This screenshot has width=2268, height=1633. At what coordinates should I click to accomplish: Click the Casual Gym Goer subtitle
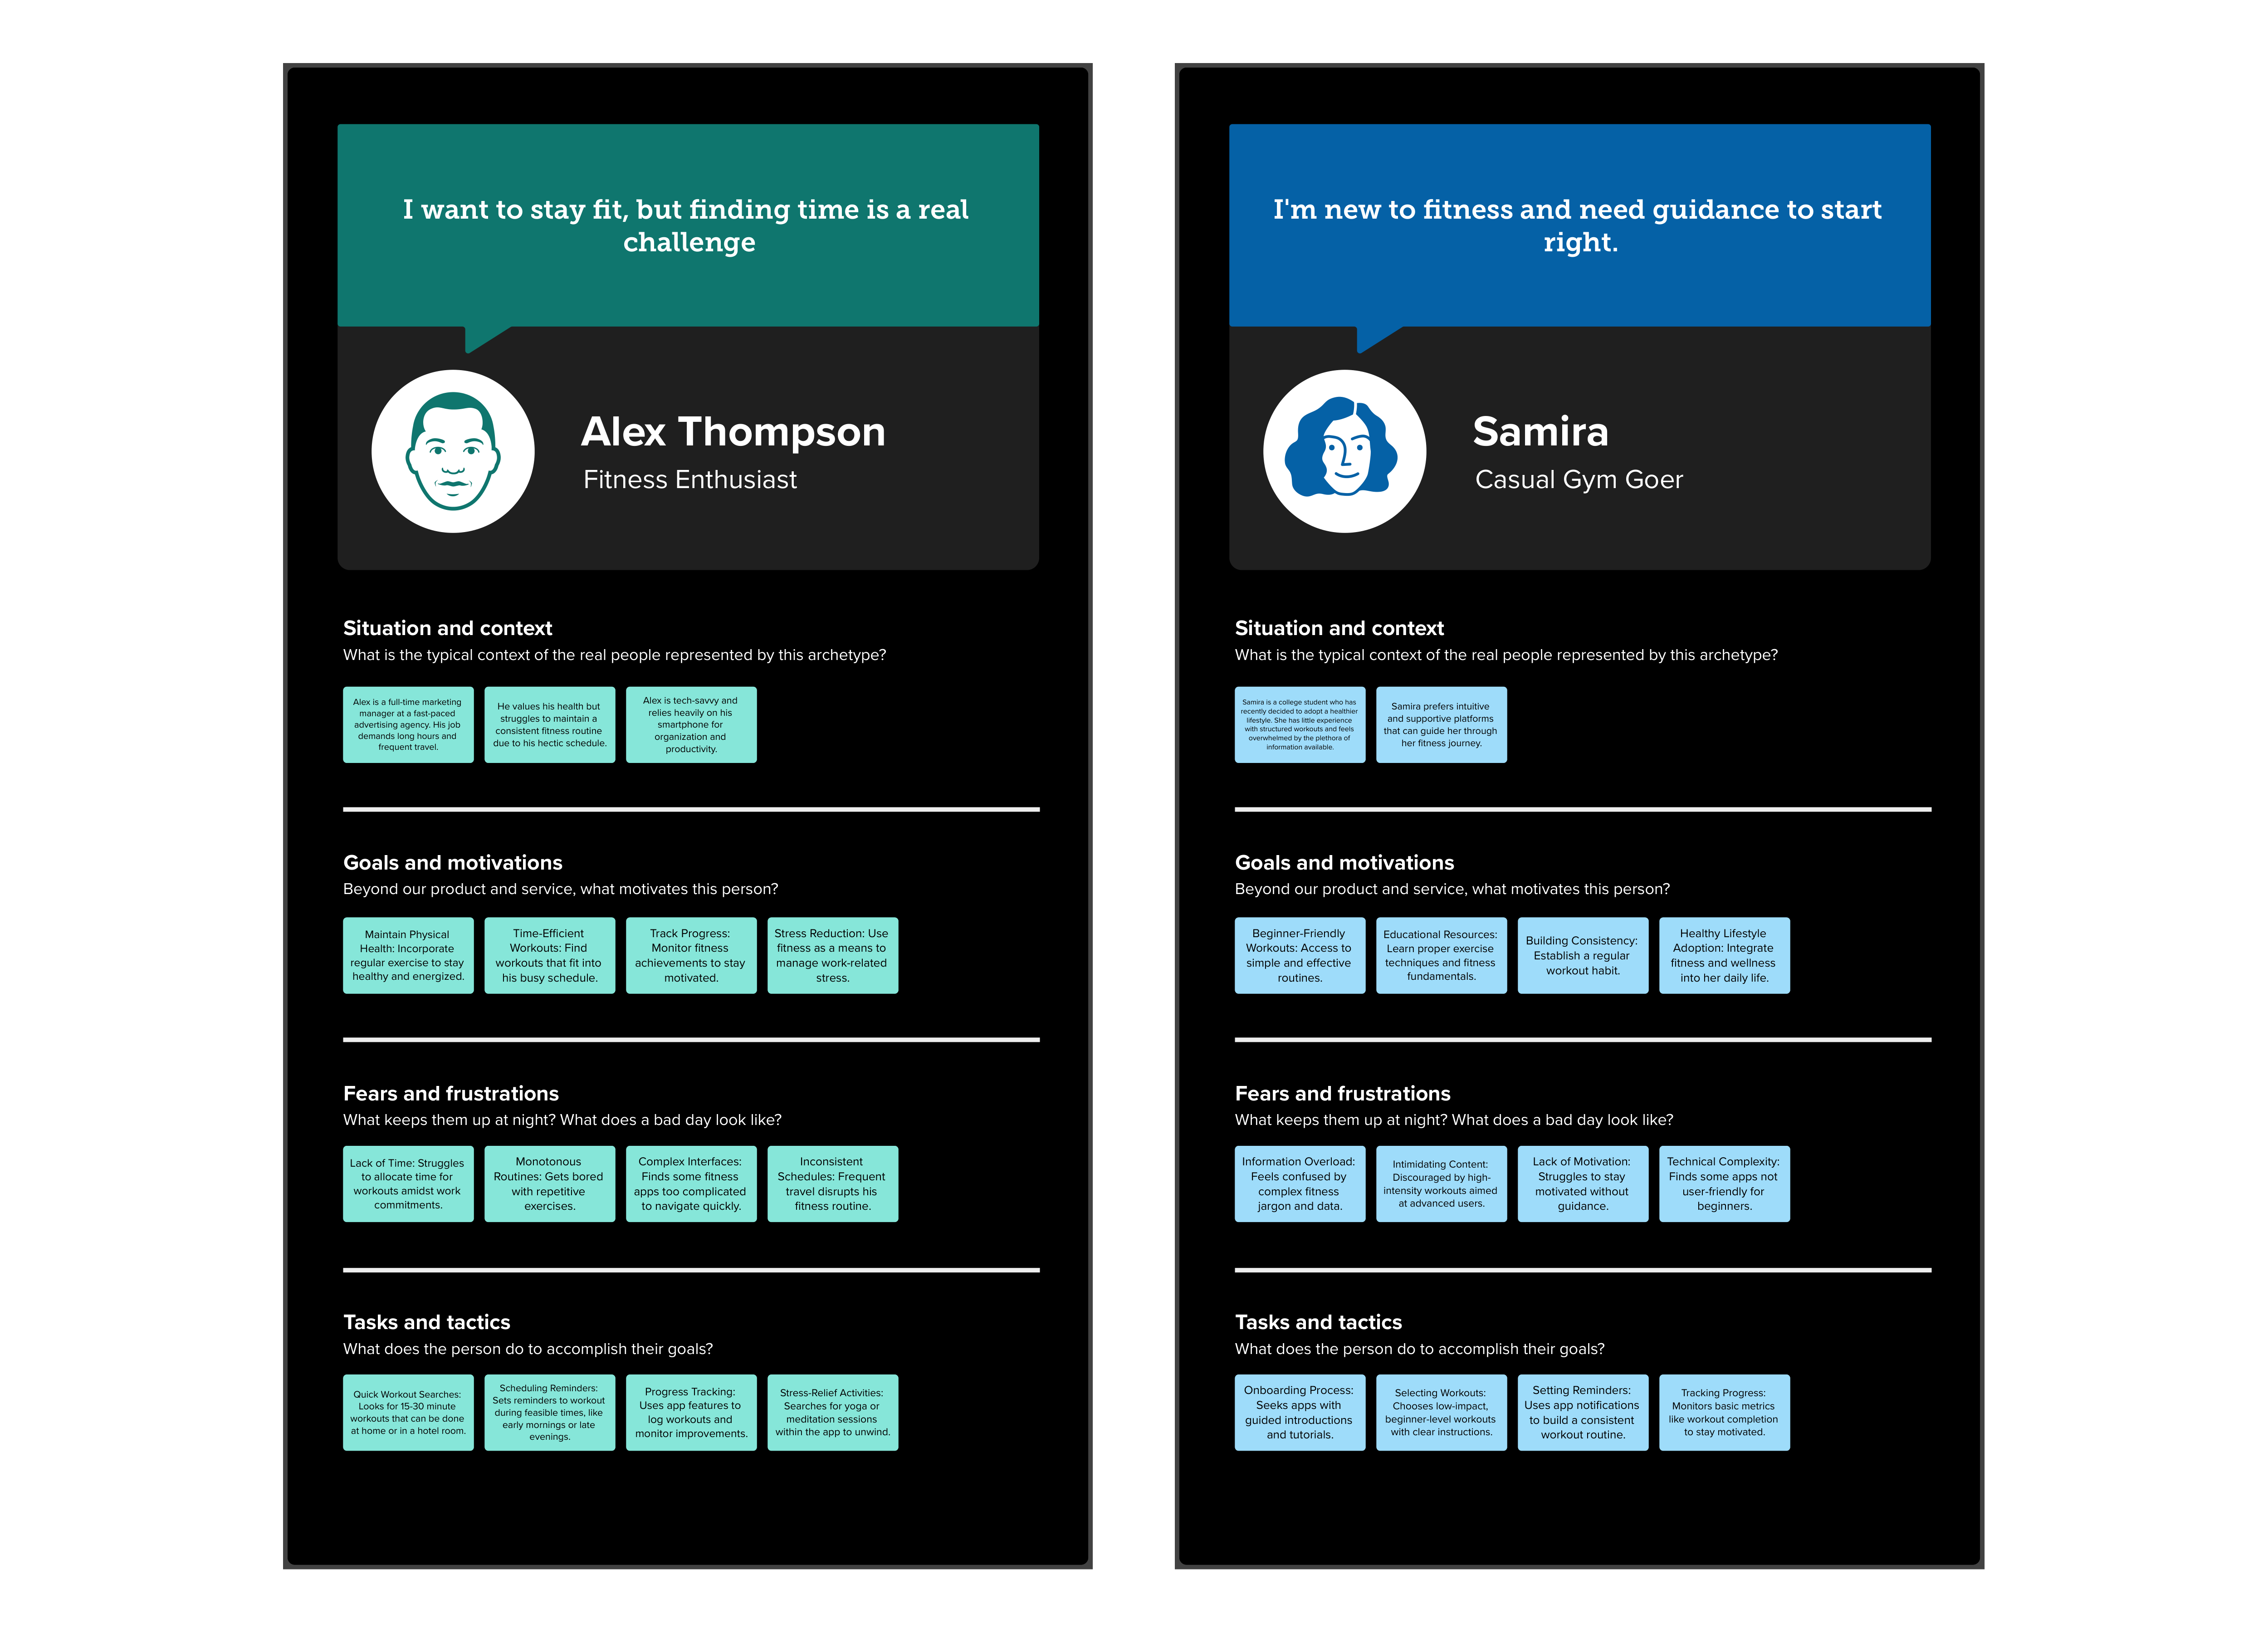click(1578, 480)
